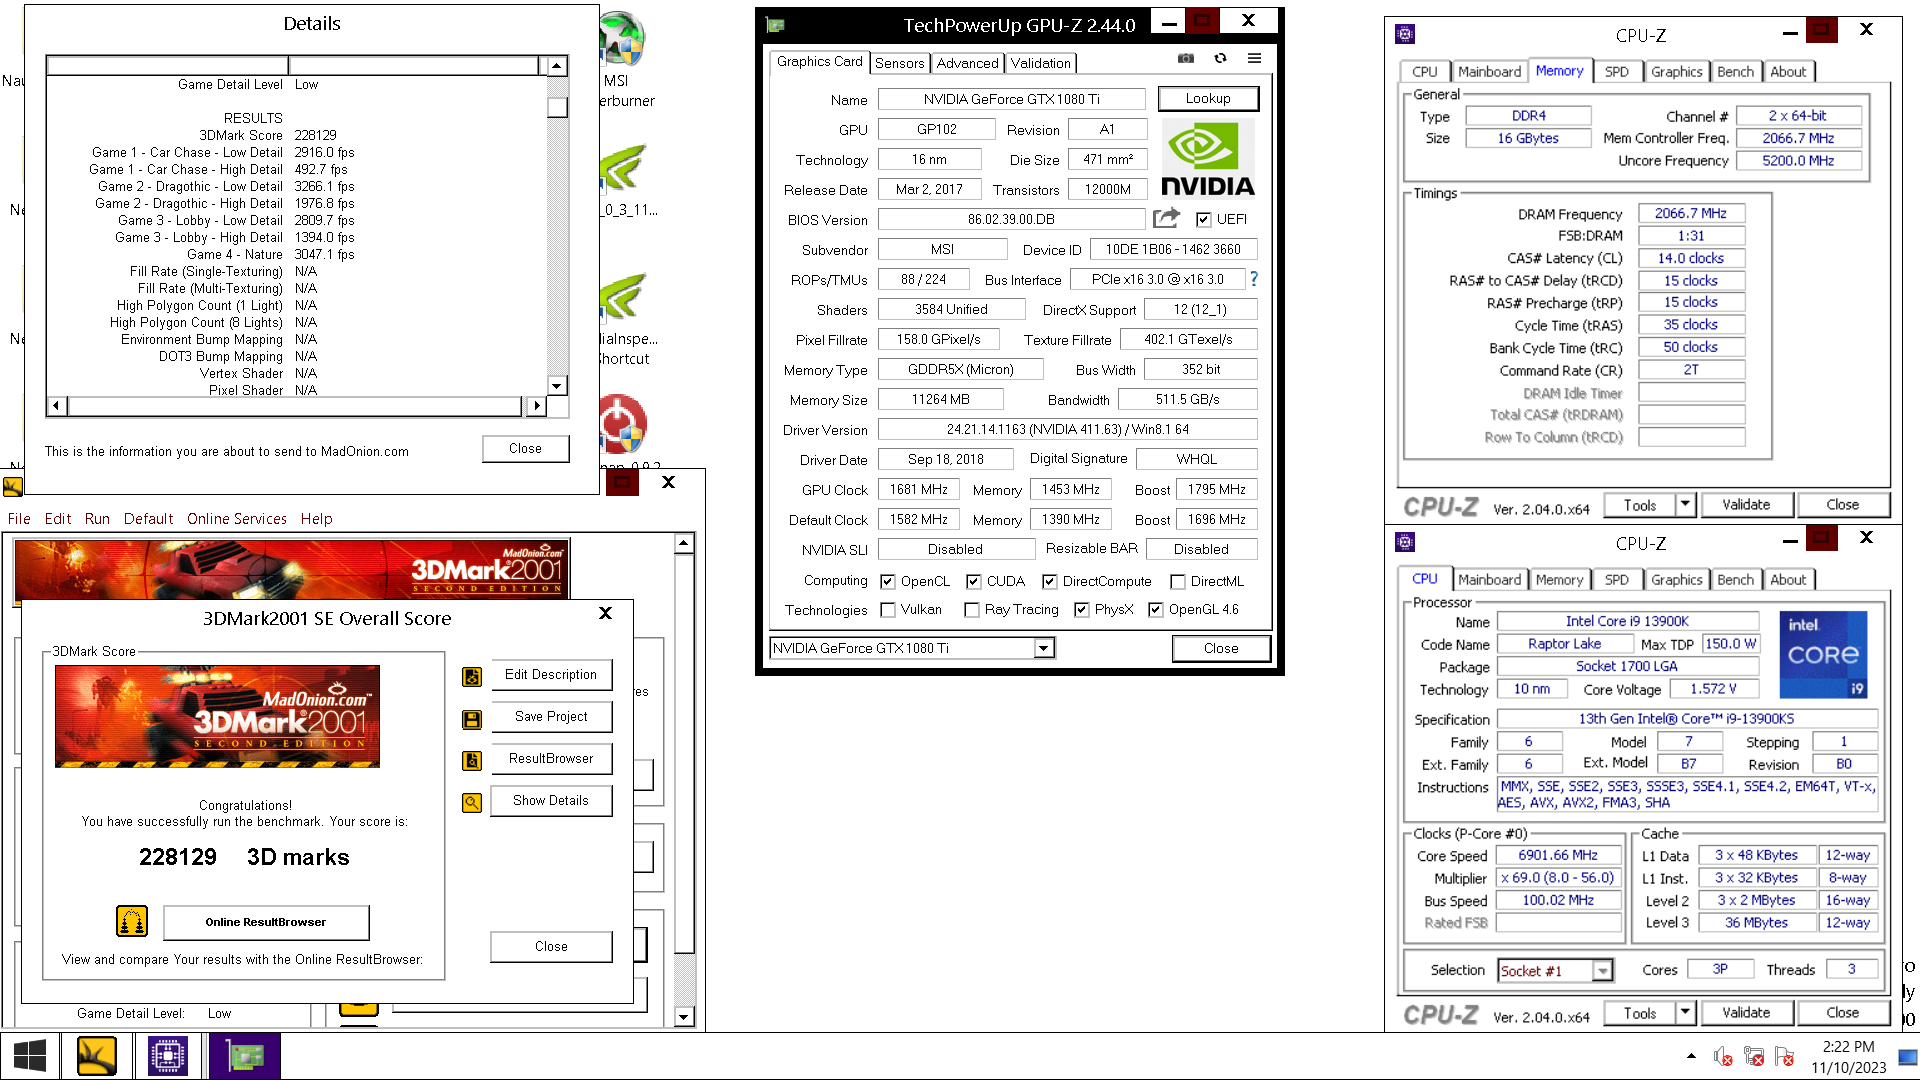The image size is (1920, 1080).
Task: Open SPD tab in CPU-Z Memory window
Action: tap(1617, 71)
